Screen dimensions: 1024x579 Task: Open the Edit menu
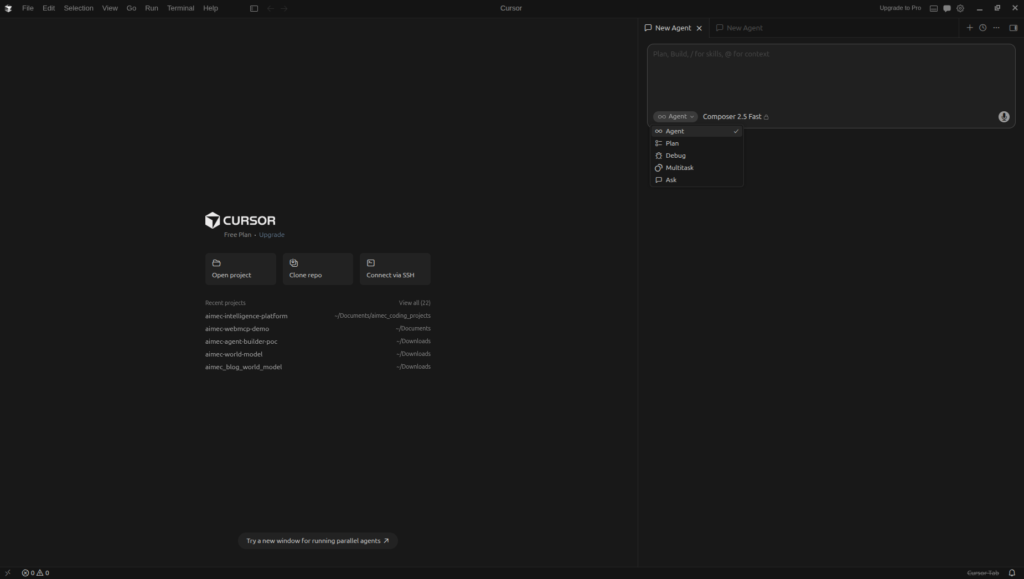tap(49, 8)
